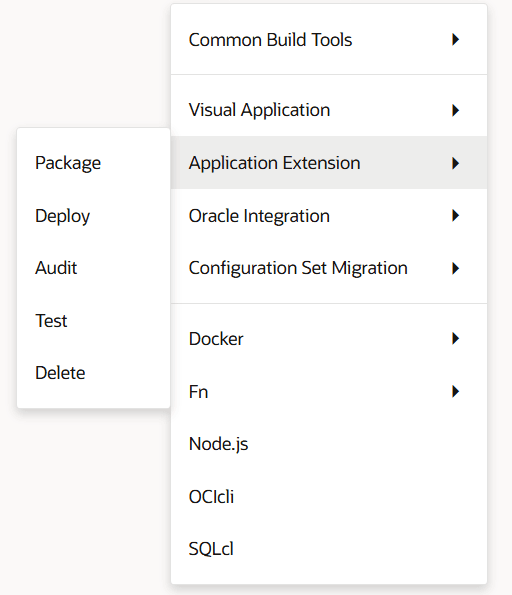512x595 pixels.
Task: Open the Common Build Tools menu item
Action: (329, 40)
